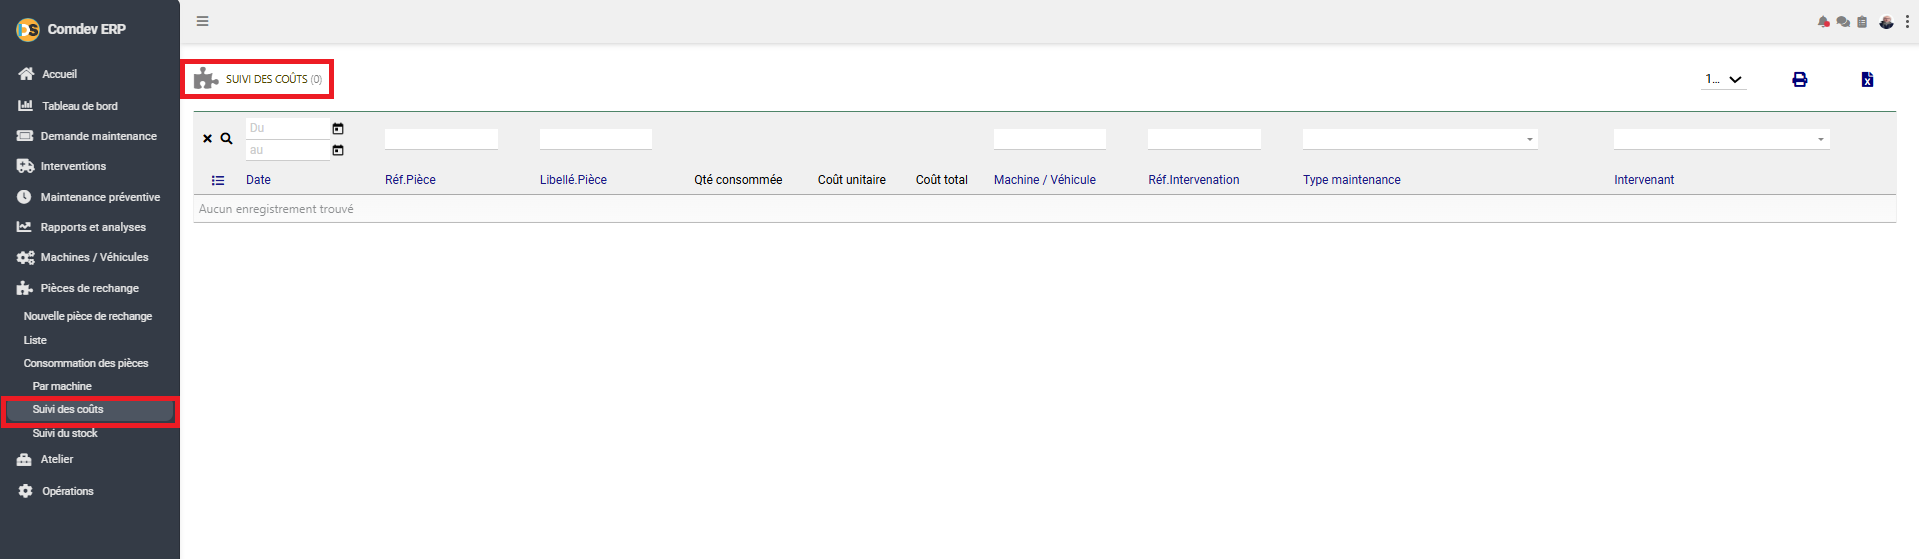The height and width of the screenshot is (559, 1919).
Task: Click the Comdev ERP logo
Action: click(x=28, y=30)
